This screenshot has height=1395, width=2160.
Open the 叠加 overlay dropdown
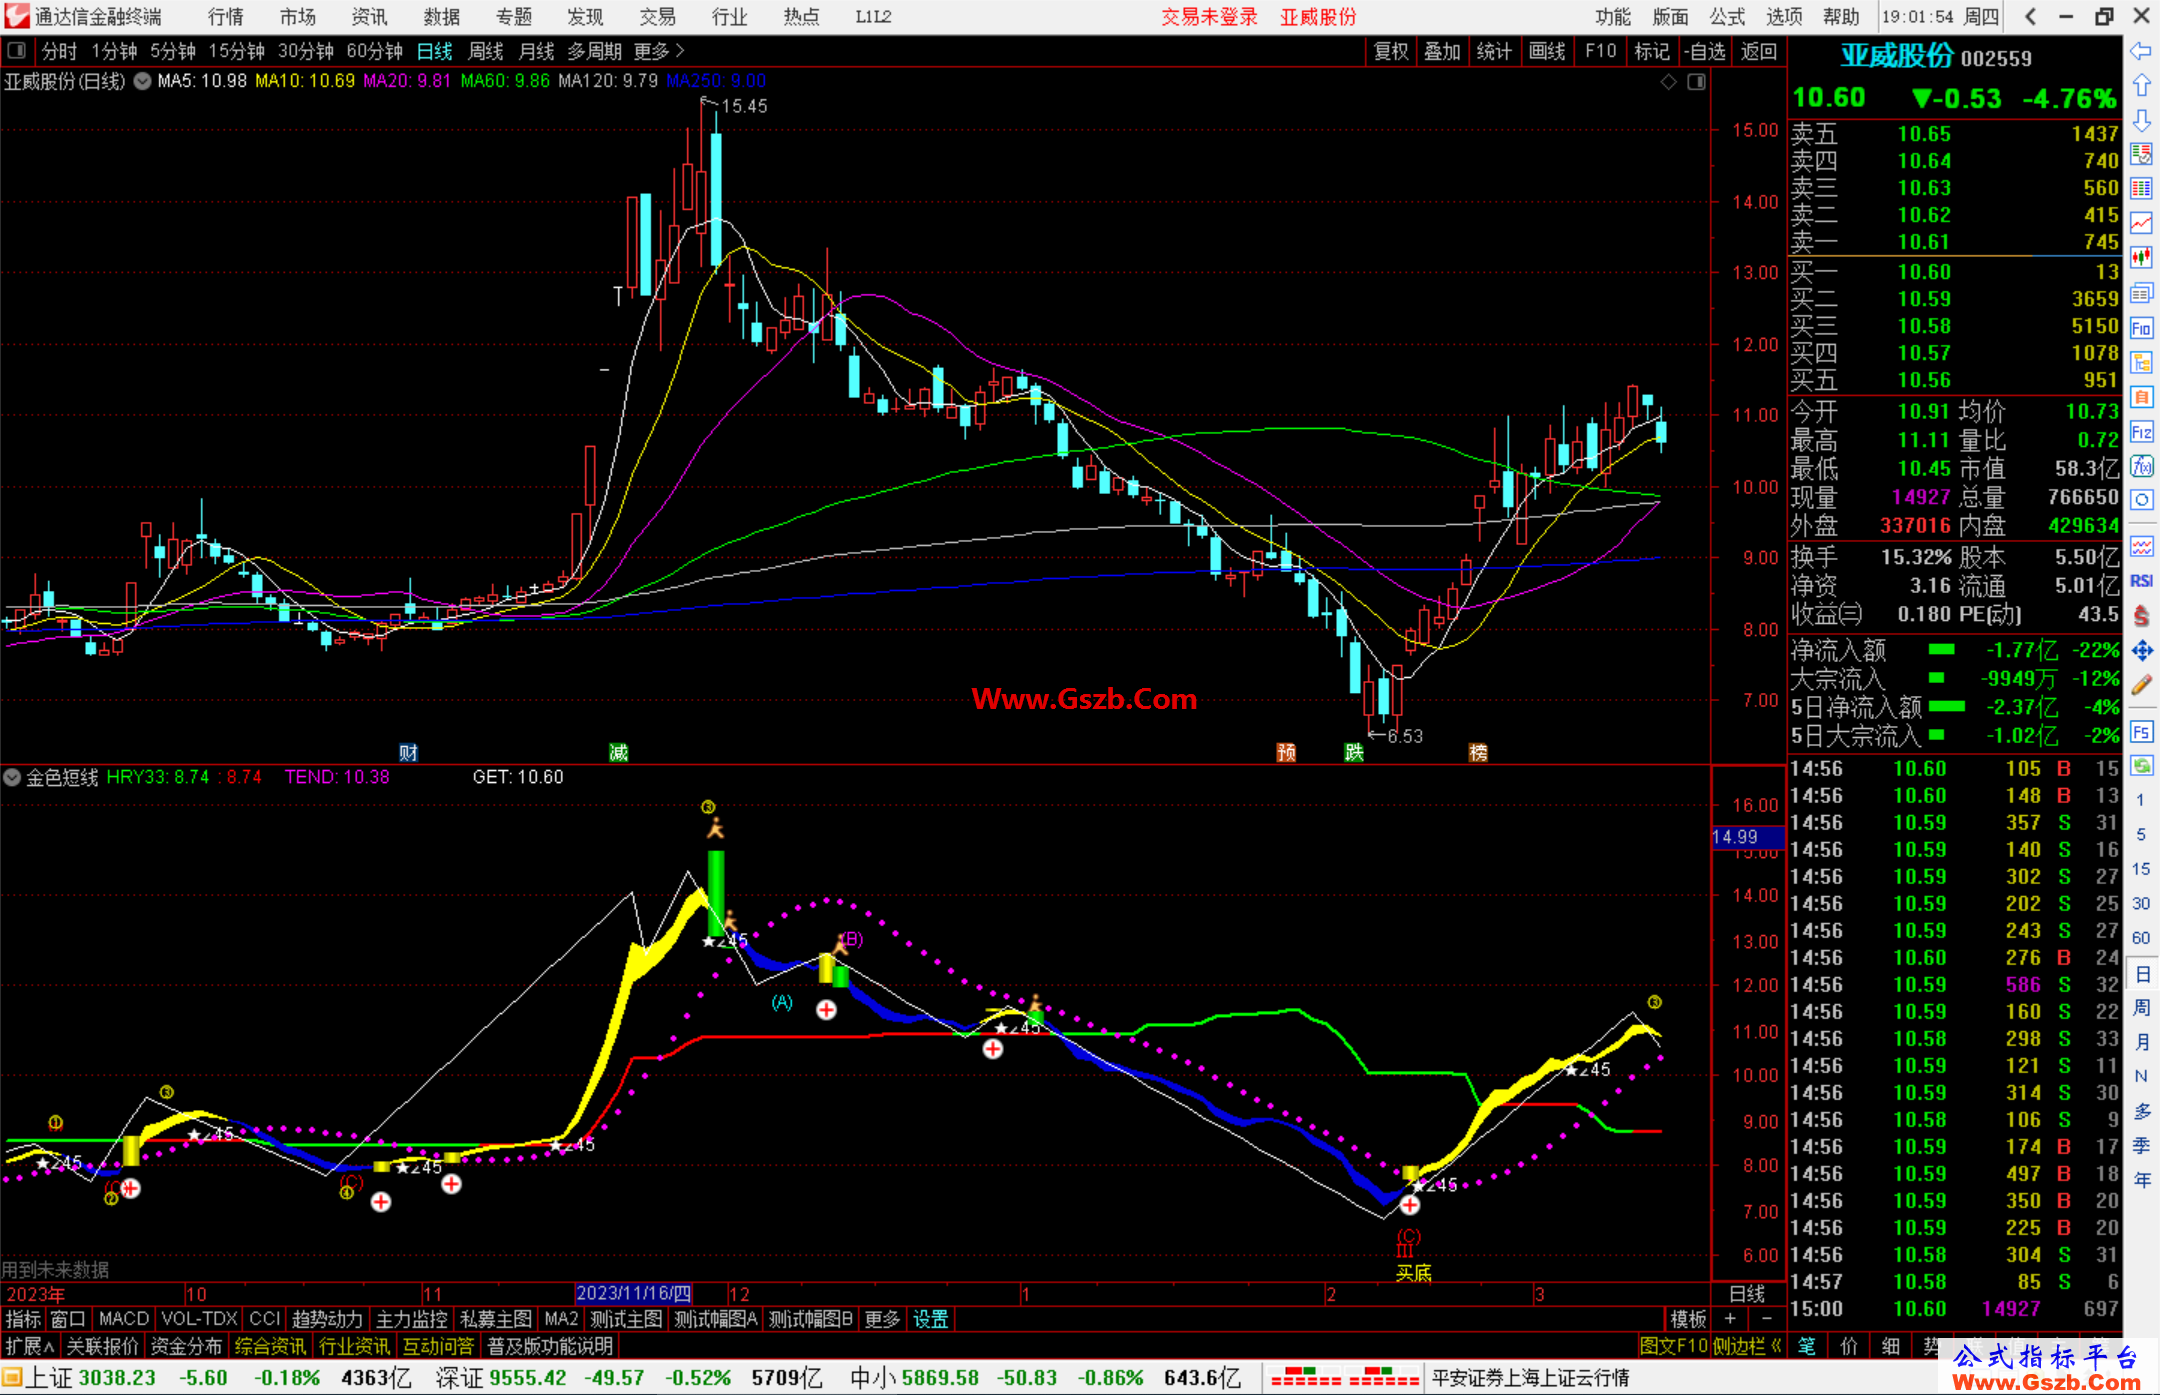click(x=1442, y=51)
